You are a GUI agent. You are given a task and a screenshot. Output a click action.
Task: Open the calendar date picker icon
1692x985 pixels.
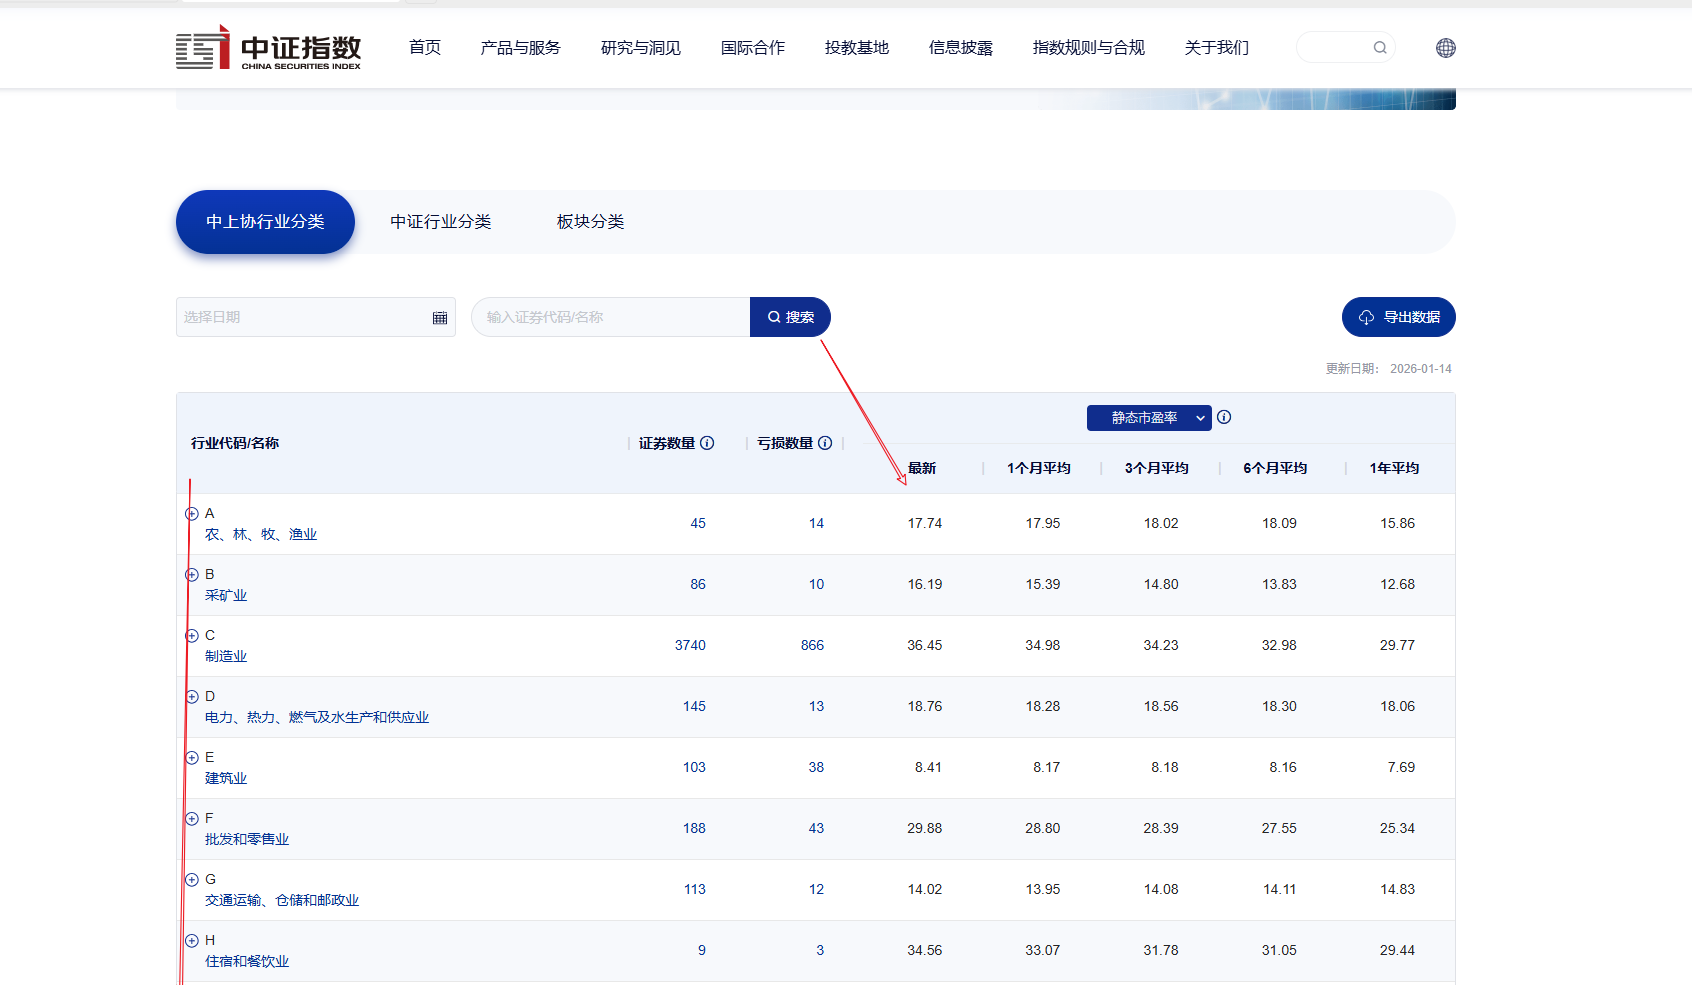[x=439, y=318]
